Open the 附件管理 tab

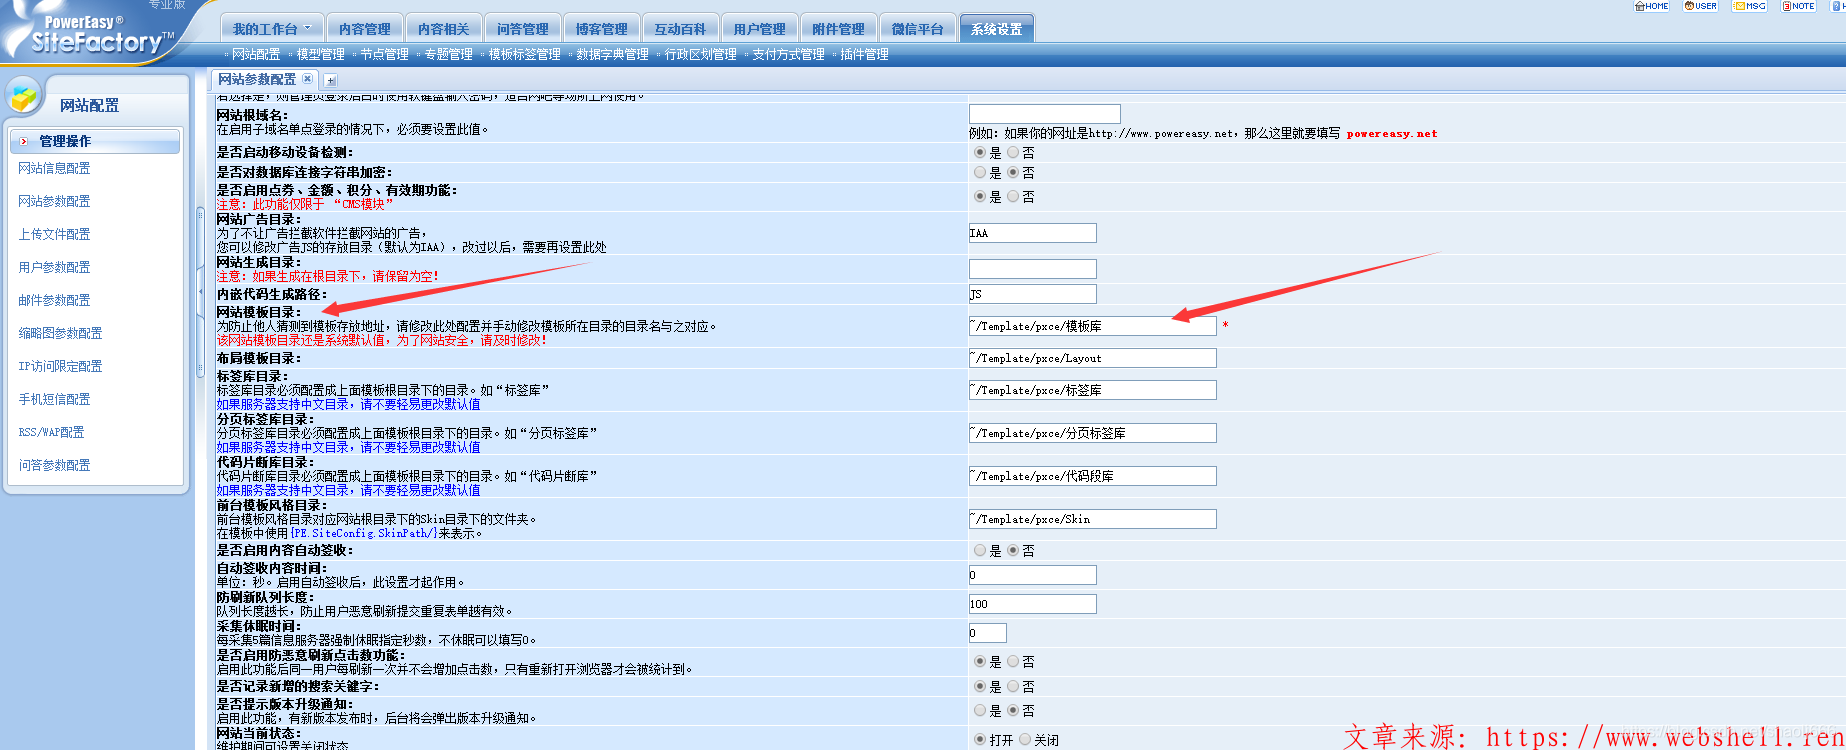(838, 29)
